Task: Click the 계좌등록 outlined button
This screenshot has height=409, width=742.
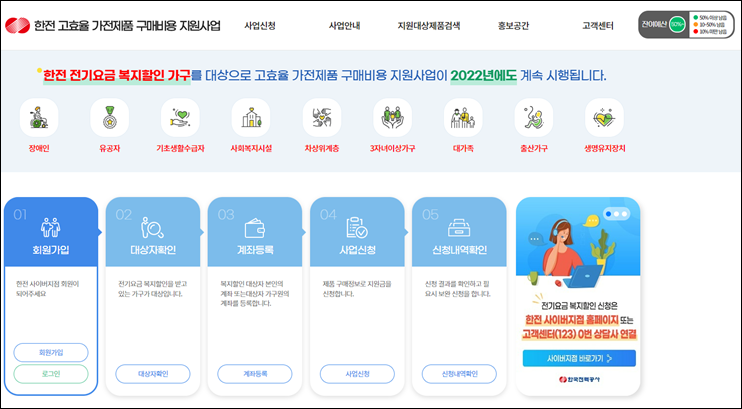Action: [x=255, y=374]
